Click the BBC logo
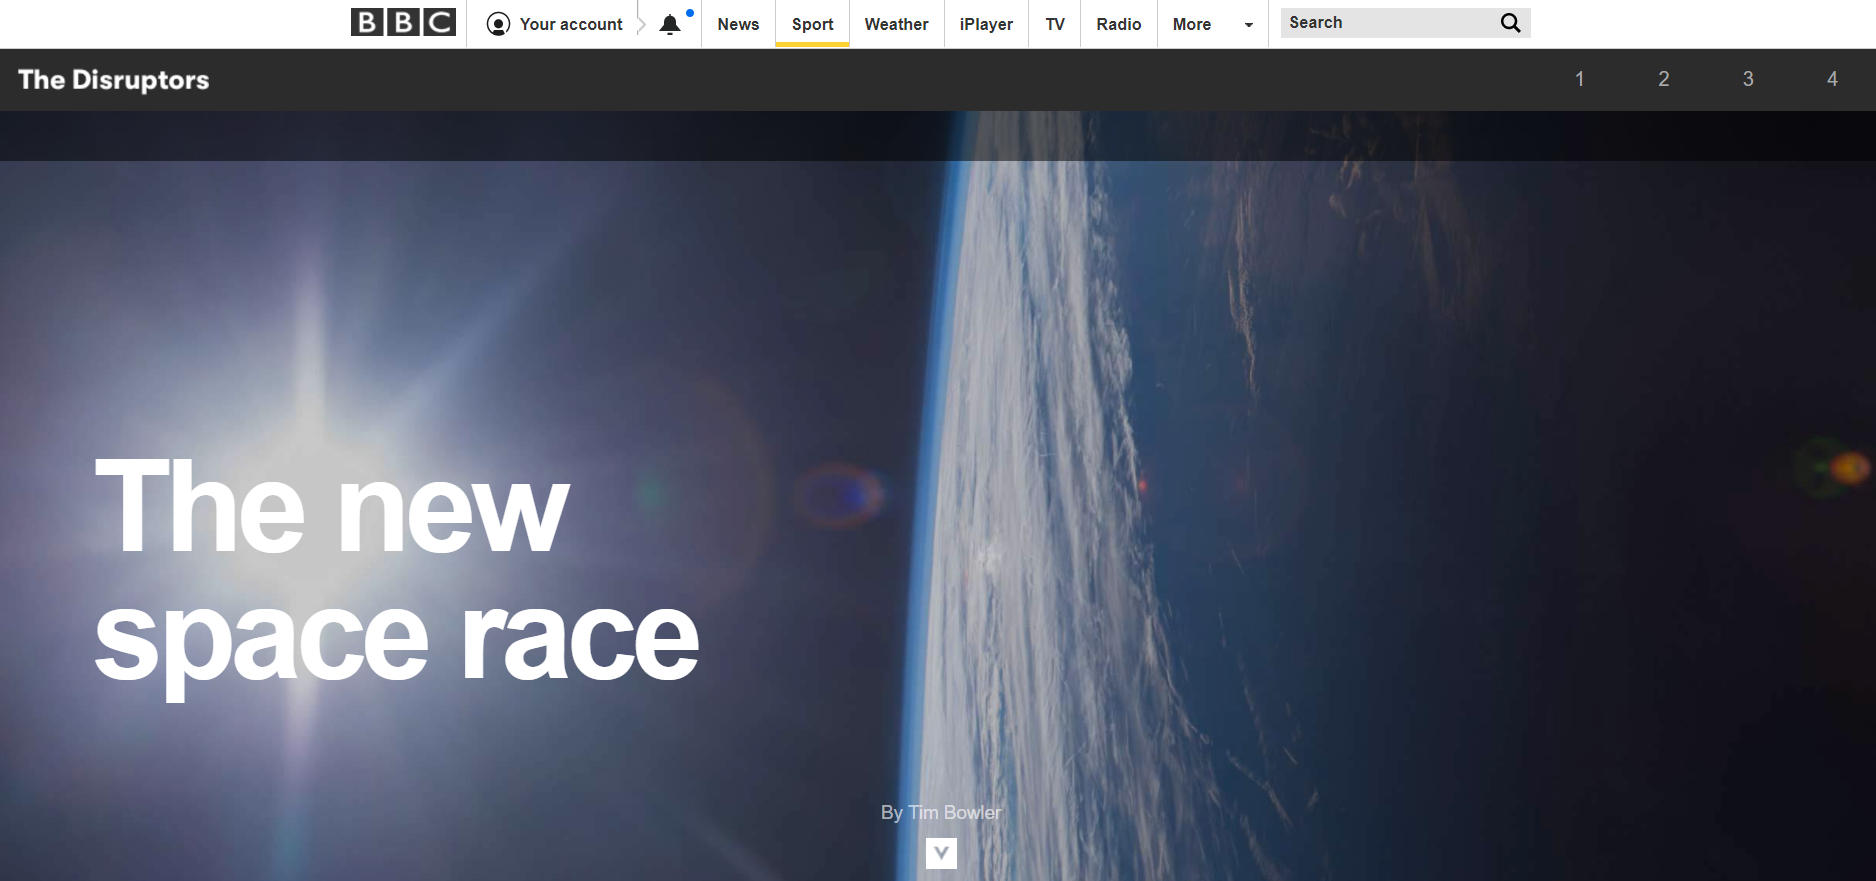 pyautogui.click(x=403, y=22)
